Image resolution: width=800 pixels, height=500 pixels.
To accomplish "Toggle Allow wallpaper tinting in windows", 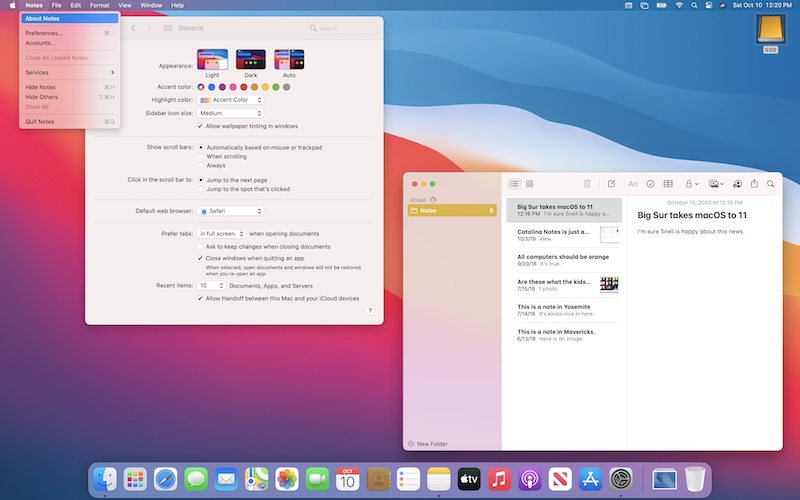I will click(200, 126).
